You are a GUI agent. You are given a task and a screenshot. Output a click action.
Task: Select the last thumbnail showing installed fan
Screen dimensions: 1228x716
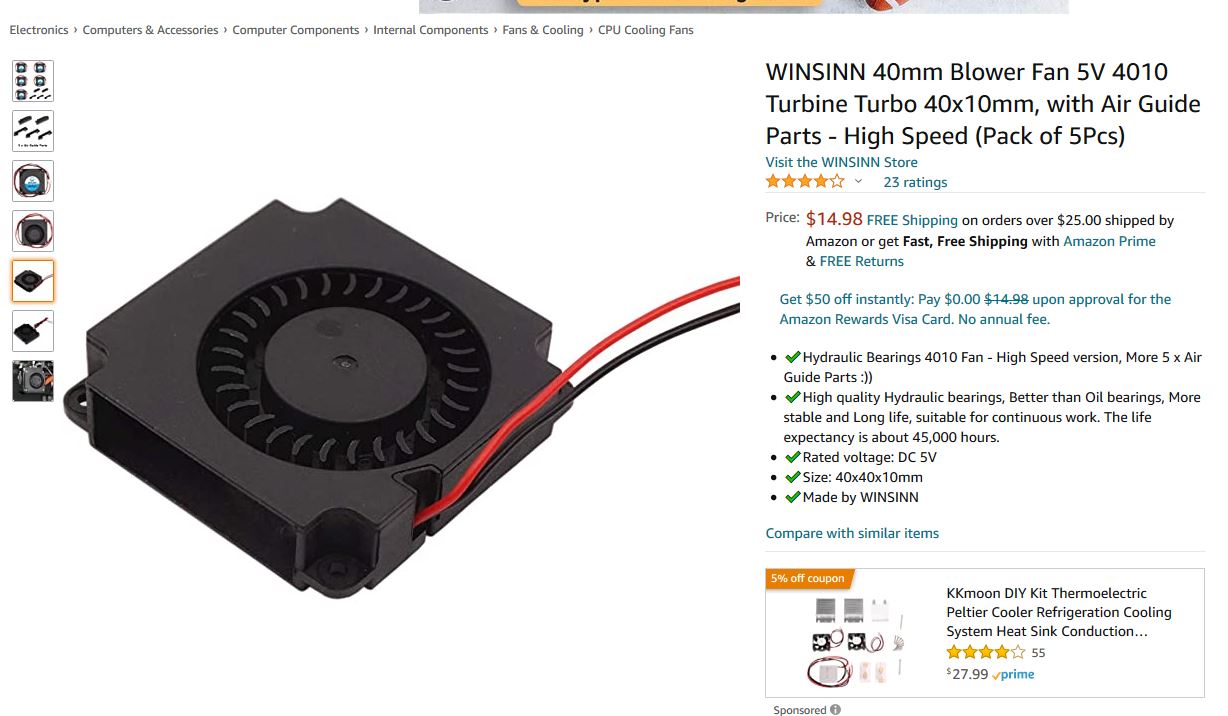[33, 381]
